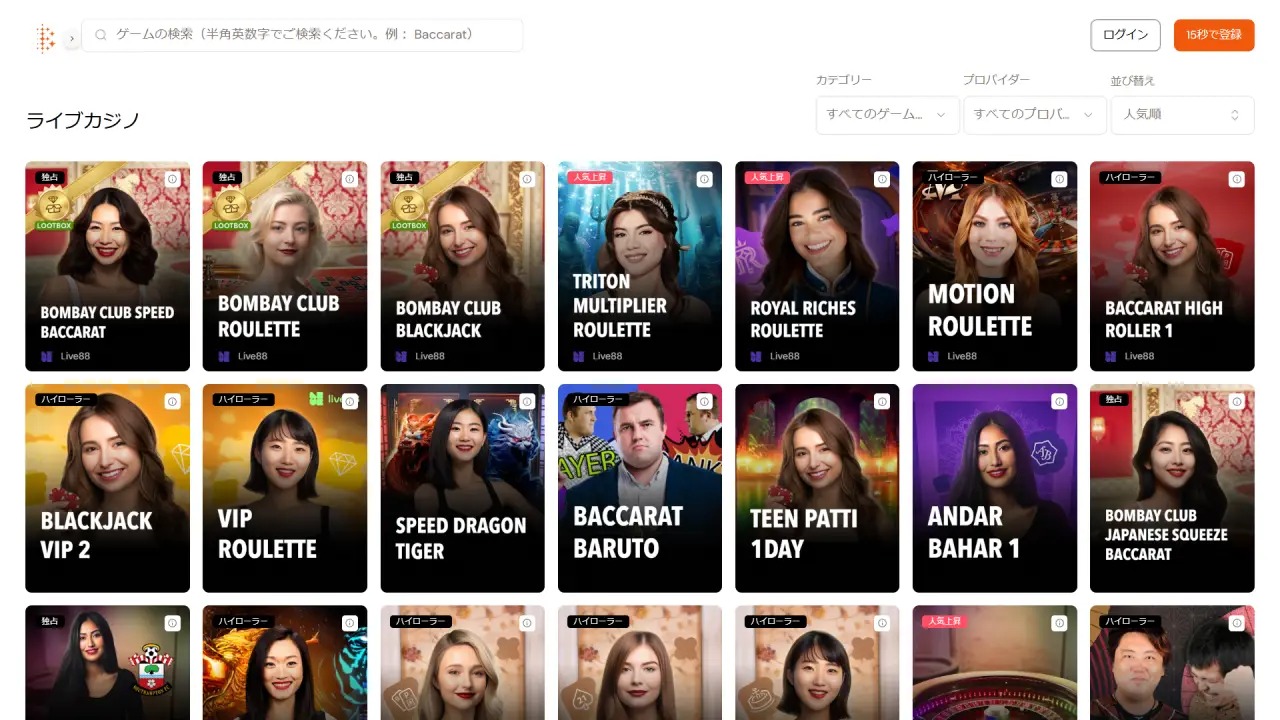Click Live88 provider on Bombay Club Roulette

point(243,356)
